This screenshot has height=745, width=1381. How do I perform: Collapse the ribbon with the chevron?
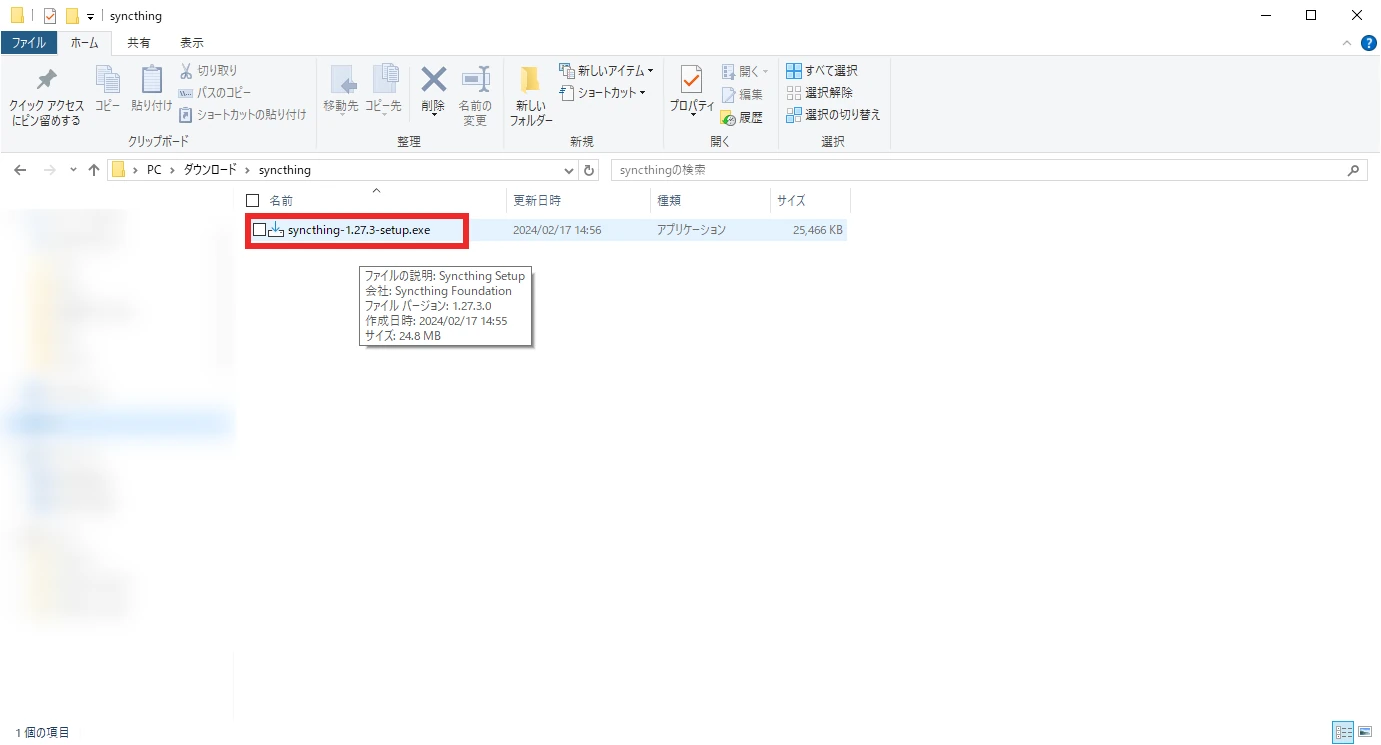[1347, 43]
